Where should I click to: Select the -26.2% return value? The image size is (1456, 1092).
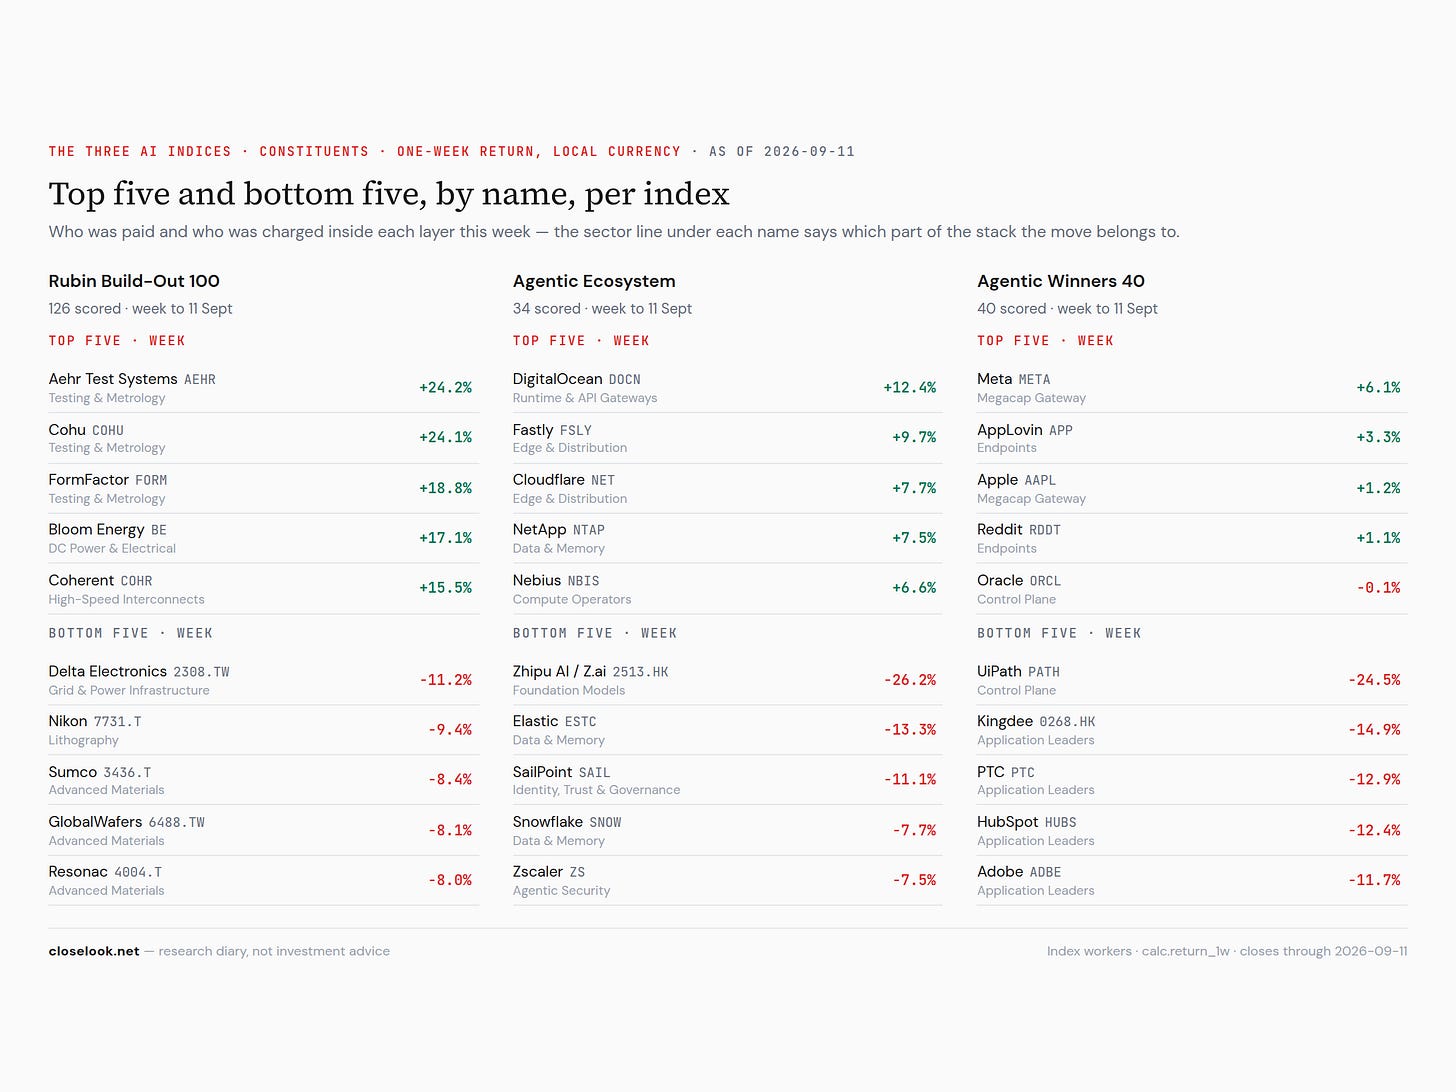click(x=909, y=680)
